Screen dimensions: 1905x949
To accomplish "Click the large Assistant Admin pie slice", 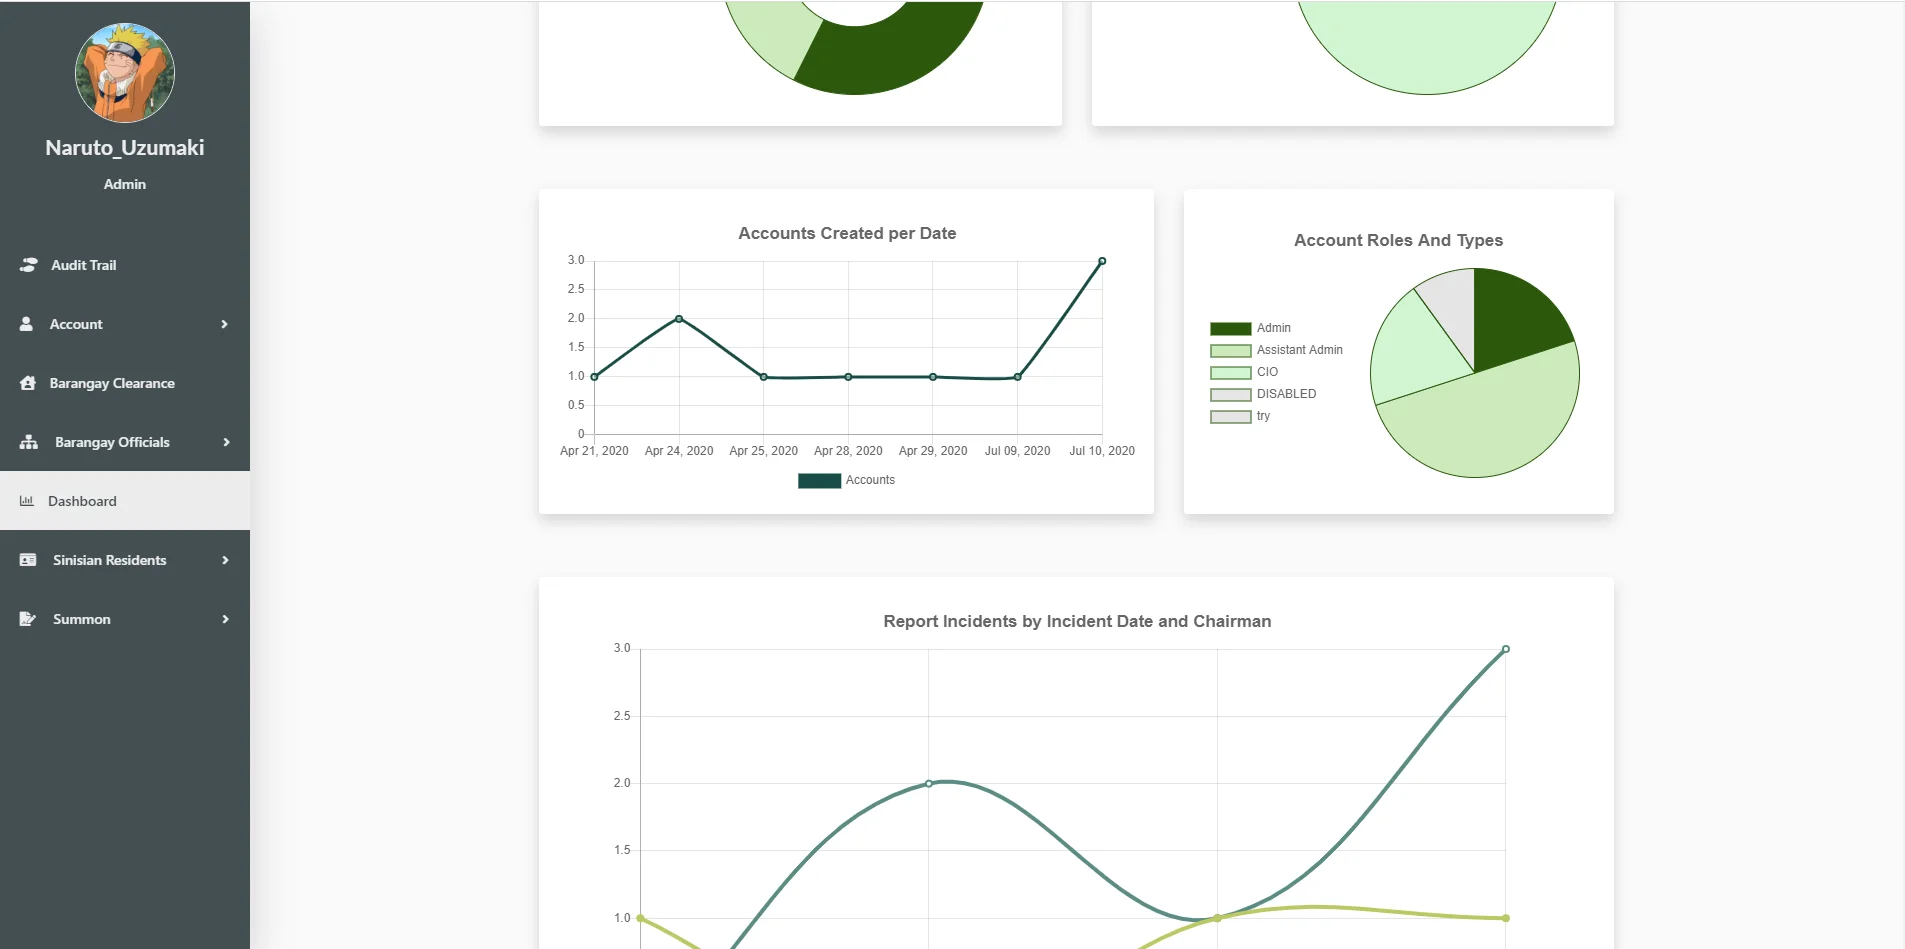I will tap(1490, 420).
